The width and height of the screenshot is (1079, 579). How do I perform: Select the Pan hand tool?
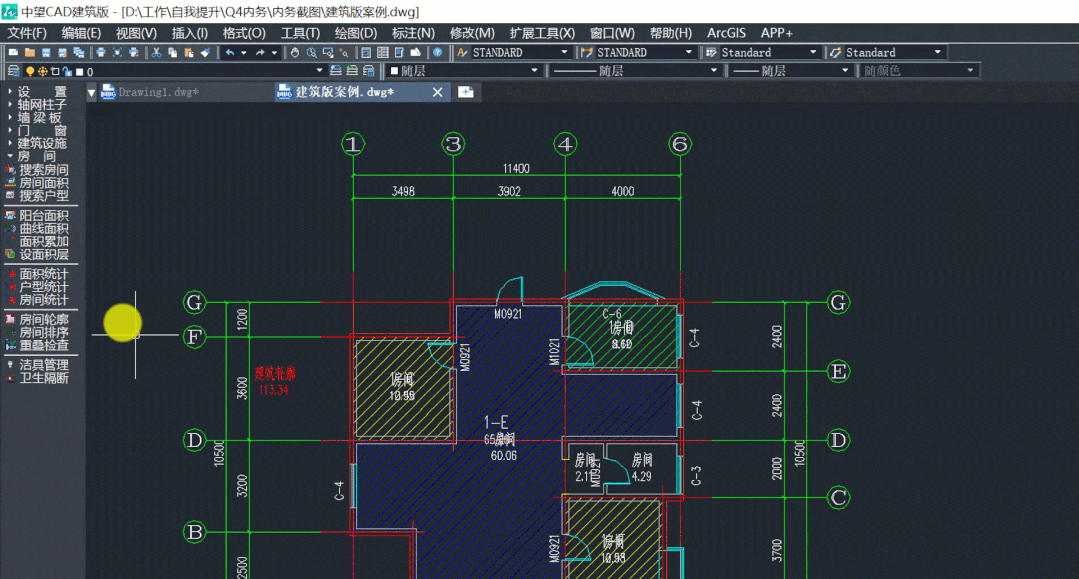pos(295,52)
